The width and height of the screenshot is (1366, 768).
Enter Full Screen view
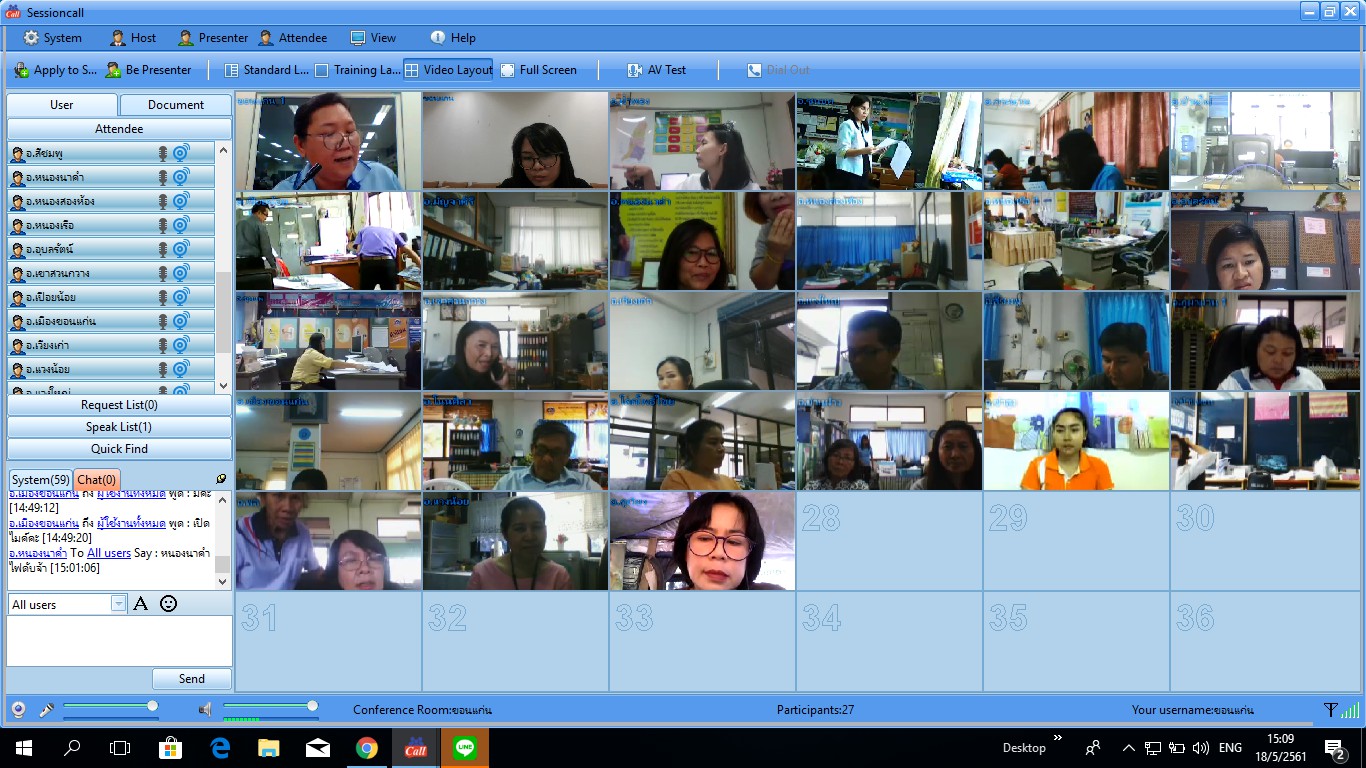[539, 70]
